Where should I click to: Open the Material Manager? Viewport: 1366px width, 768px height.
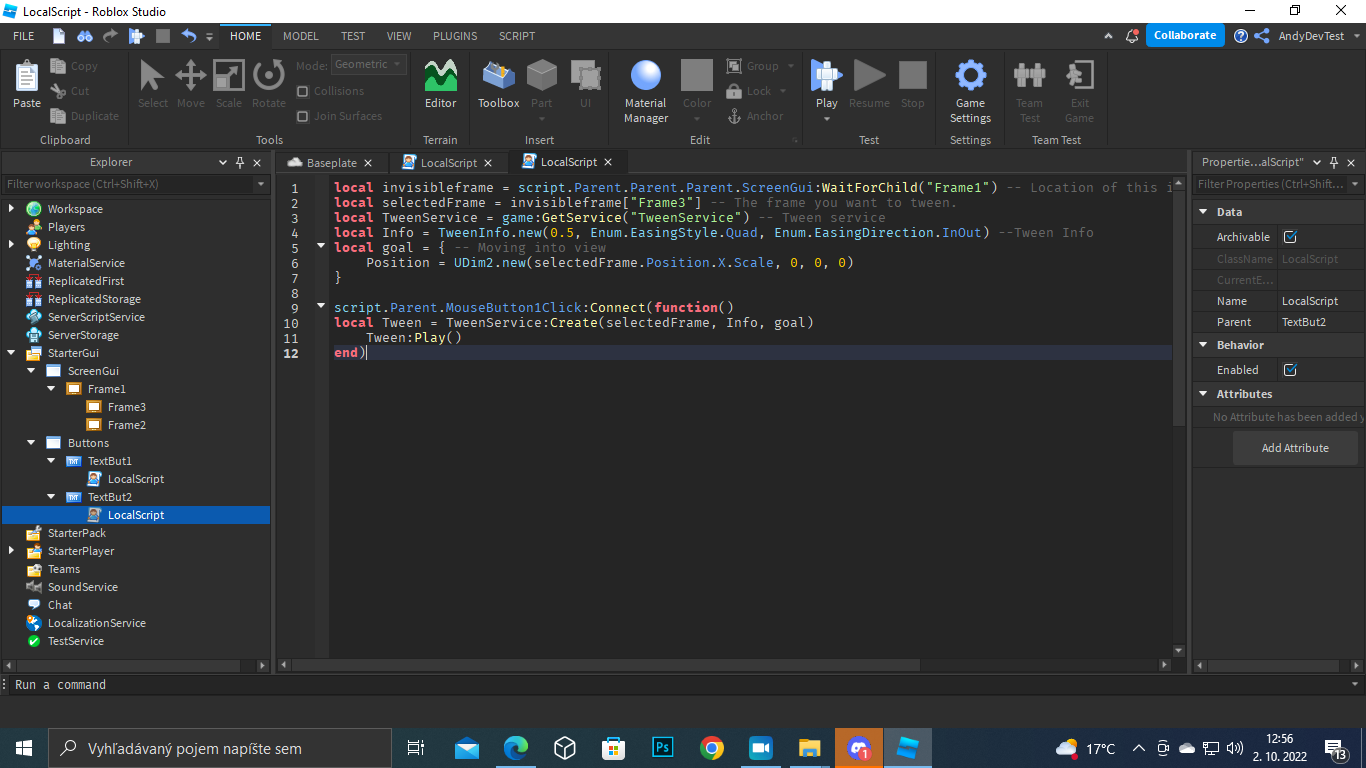[646, 92]
